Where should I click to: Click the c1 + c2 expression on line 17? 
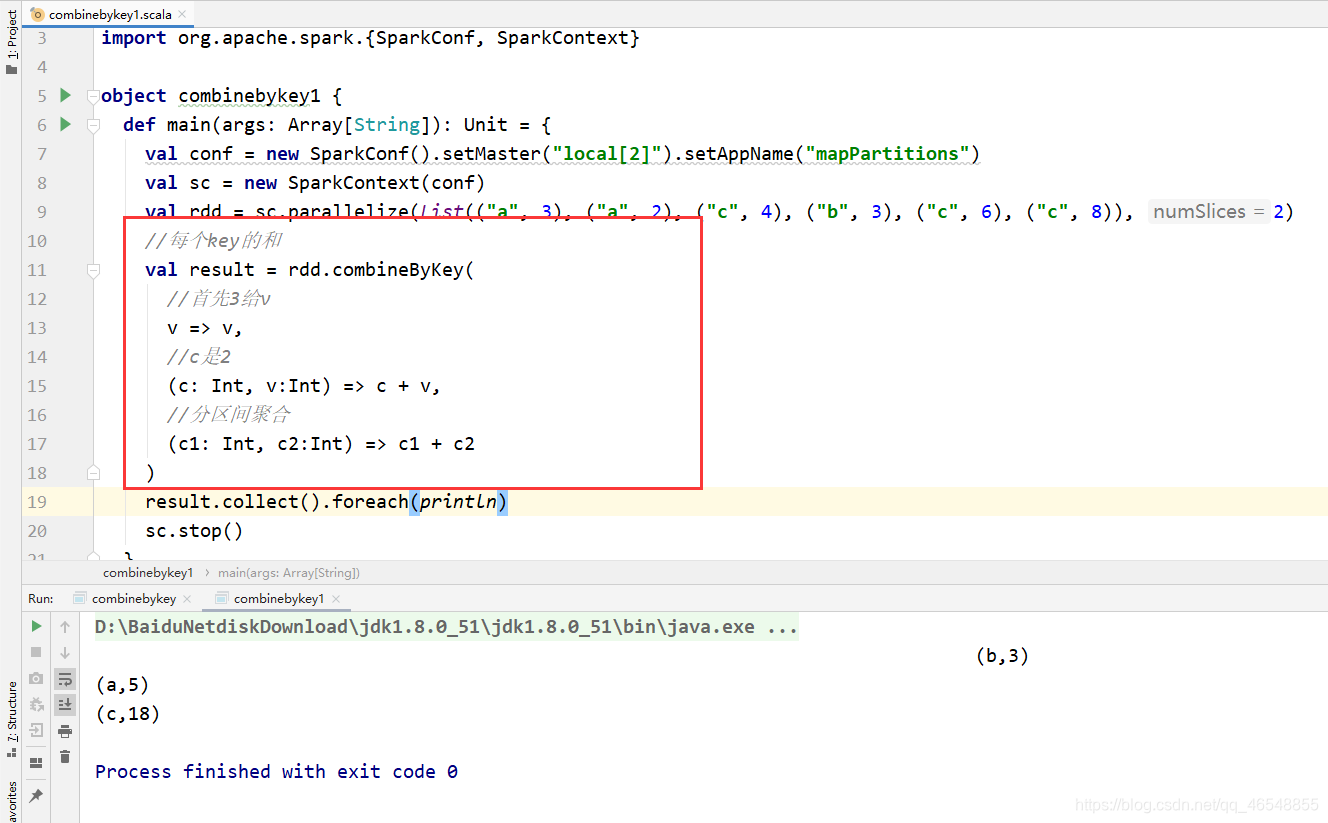point(436,444)
